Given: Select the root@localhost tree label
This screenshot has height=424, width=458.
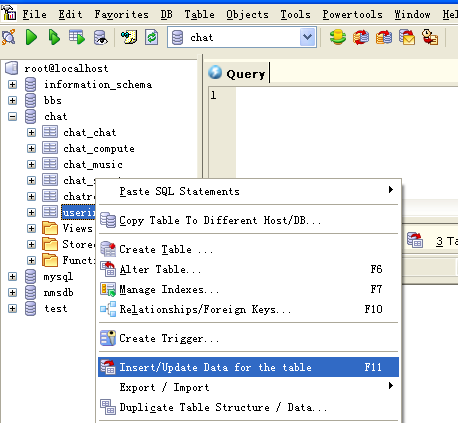Looking at the screenshot, I should pos(66,68).
